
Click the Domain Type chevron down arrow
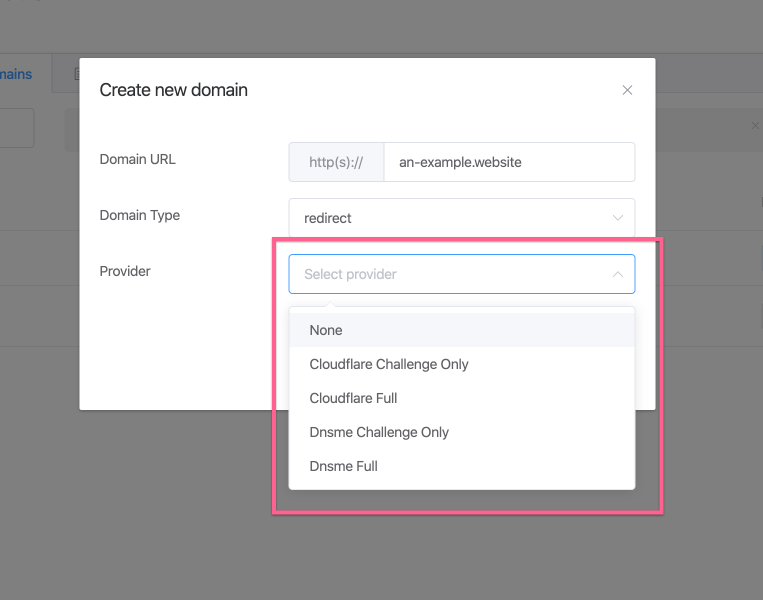[x=618, y=218]
